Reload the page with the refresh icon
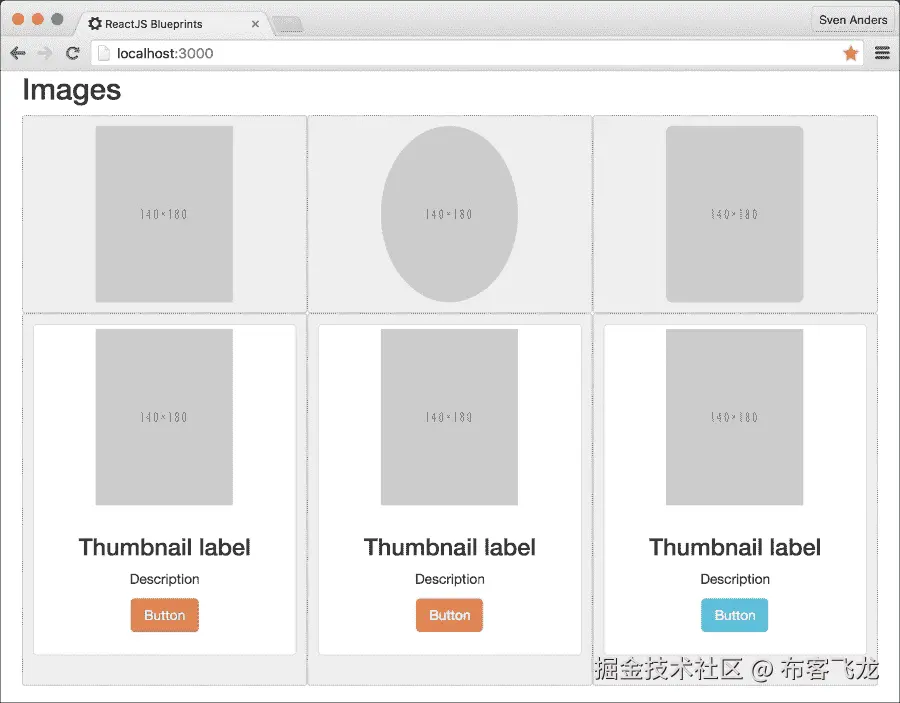900x703 pixels. (72, 53)
